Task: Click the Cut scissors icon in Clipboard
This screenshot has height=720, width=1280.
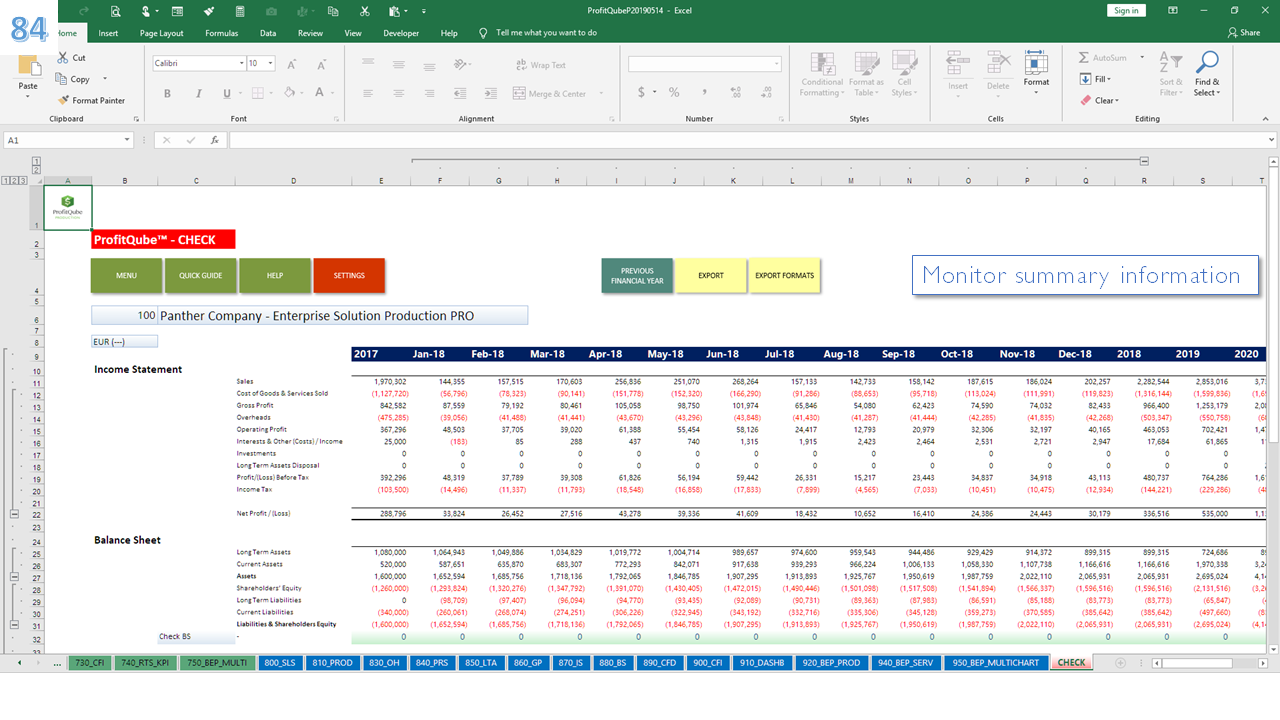Action: [64, 58]
